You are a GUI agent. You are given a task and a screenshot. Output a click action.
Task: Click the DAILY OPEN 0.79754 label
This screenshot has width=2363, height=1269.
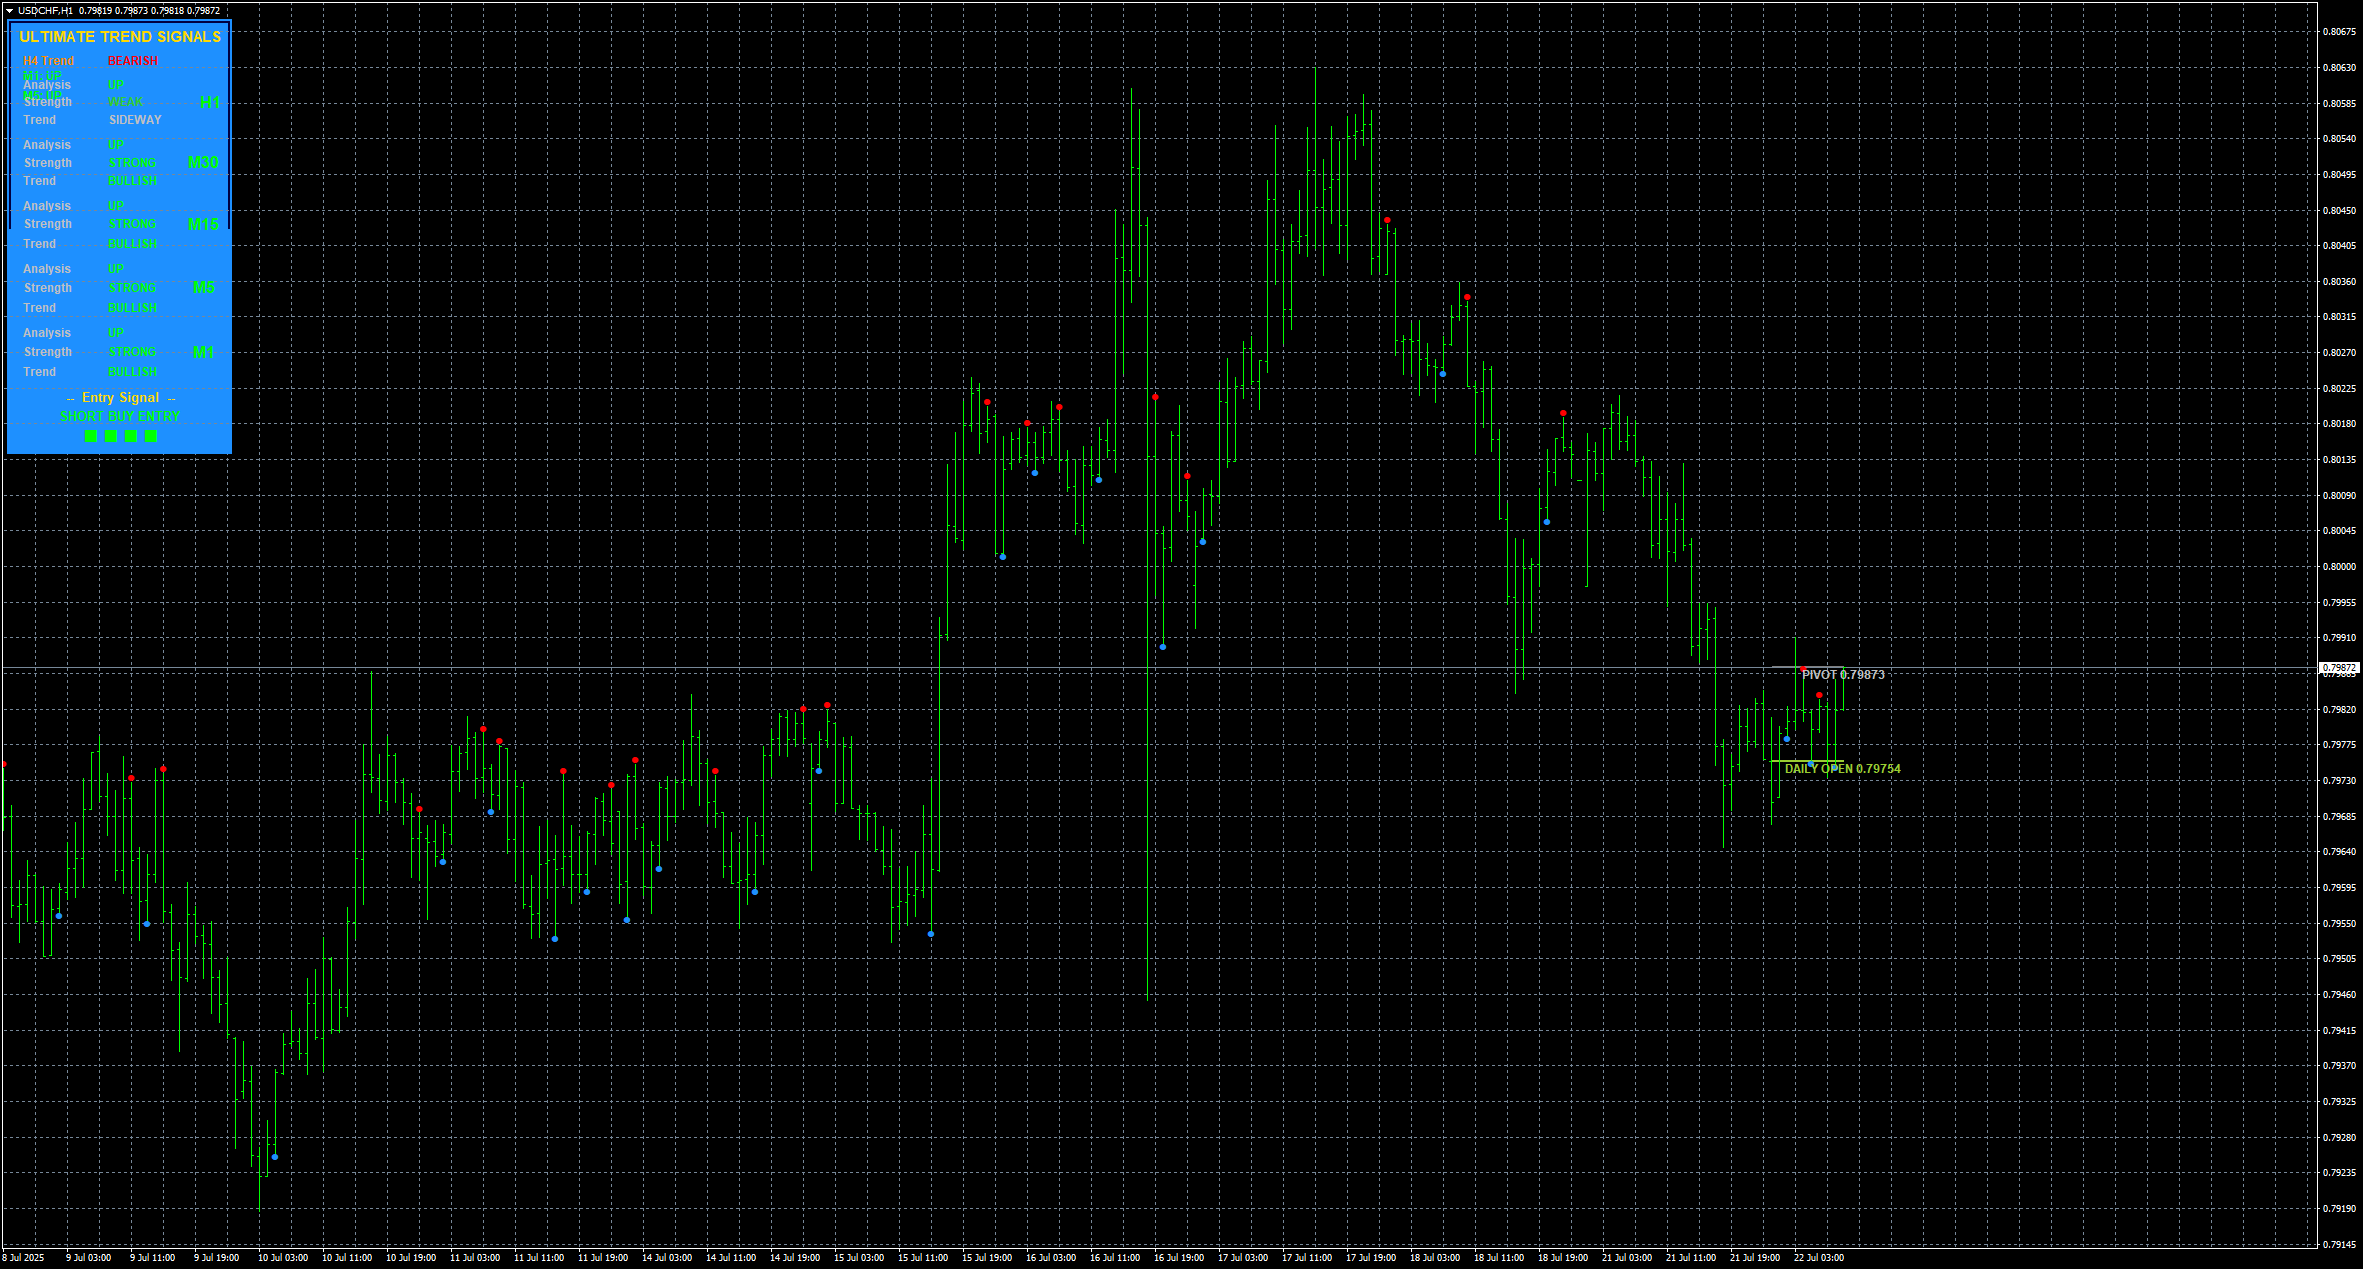coord(1843,769)
